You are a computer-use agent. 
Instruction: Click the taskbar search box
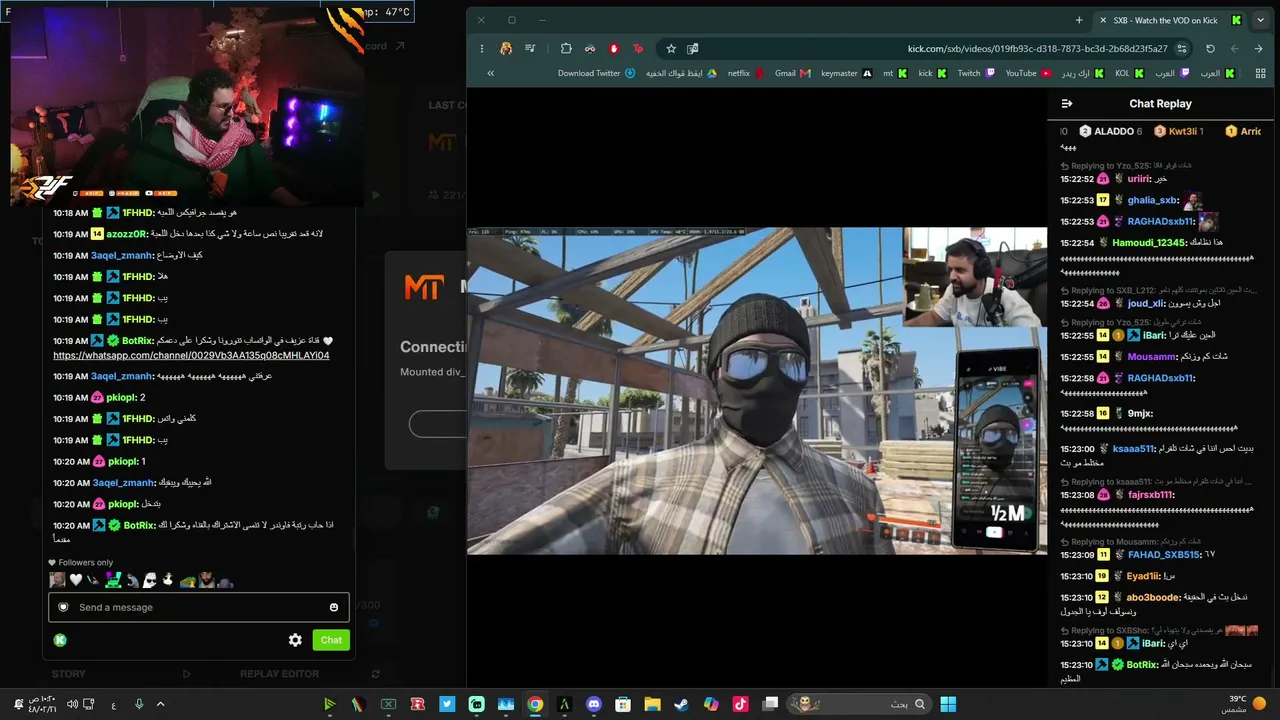(x=858, y=704)
